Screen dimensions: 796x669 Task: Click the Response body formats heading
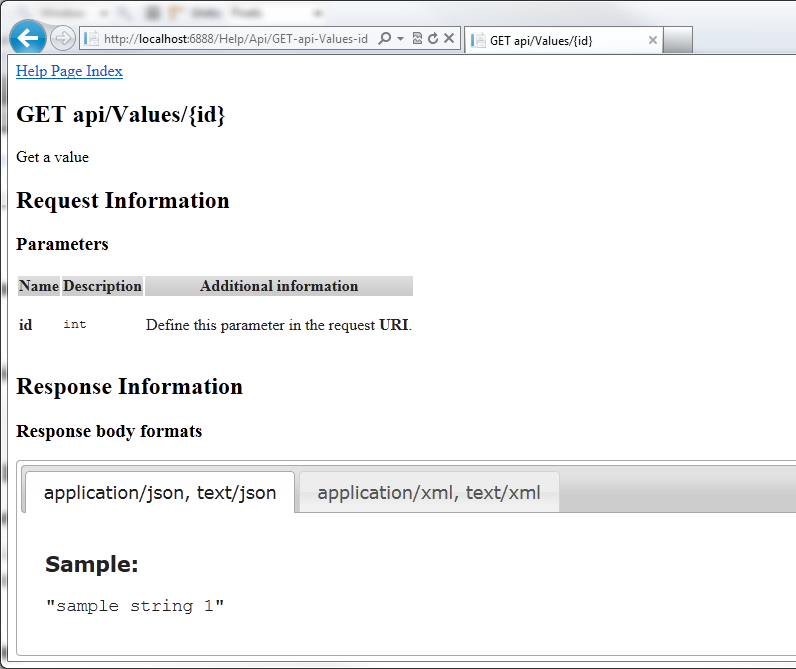(x=109, y=431)
